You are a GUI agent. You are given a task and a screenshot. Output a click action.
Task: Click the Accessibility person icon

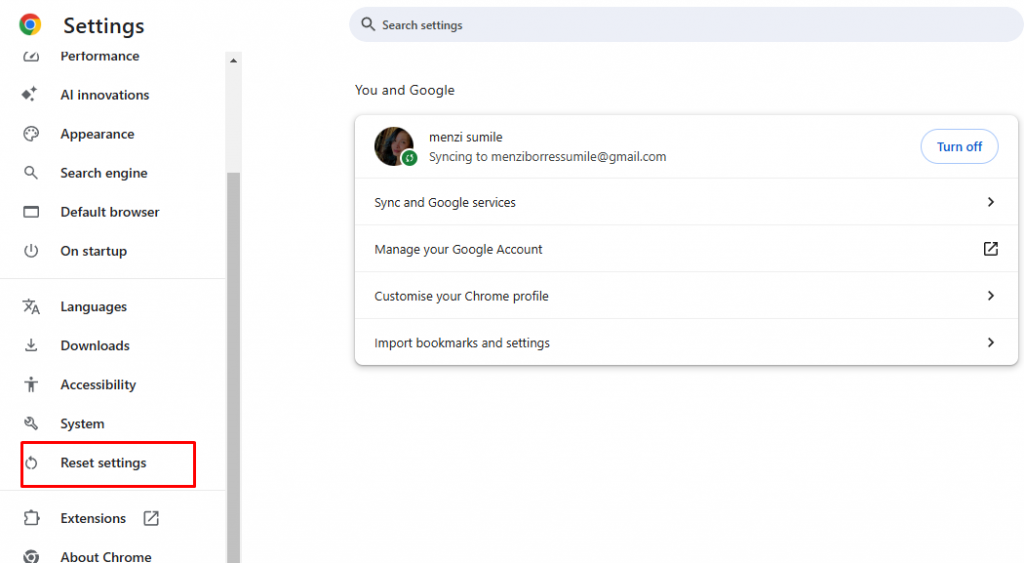[31, 384]
